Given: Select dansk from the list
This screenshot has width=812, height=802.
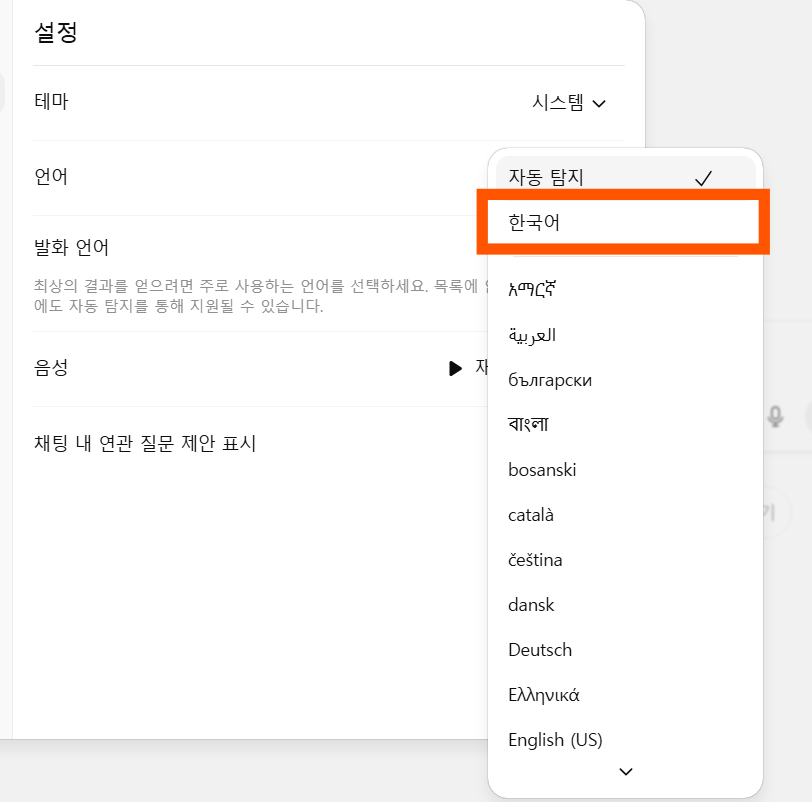Looking at the screenshot, I should pos(531,605).
